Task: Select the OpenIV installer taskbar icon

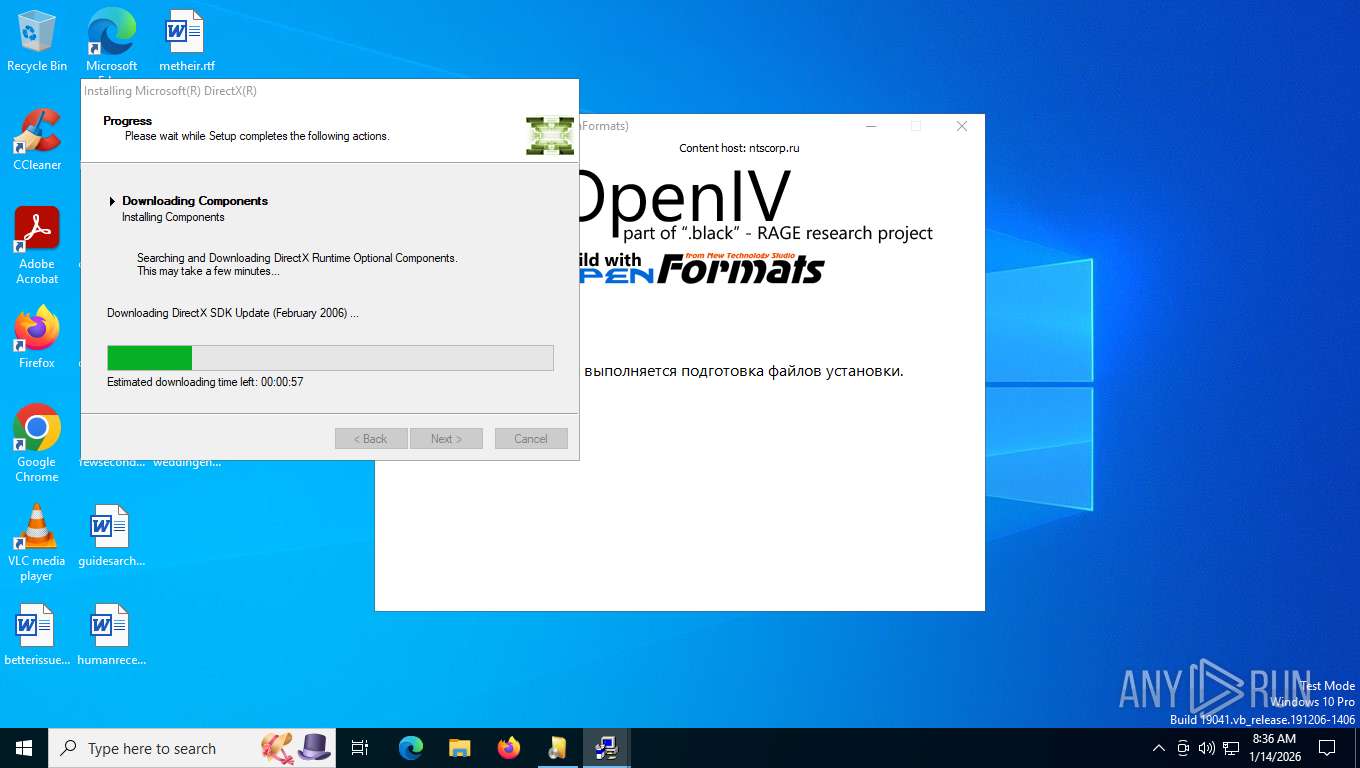Action: (x=558, y=748)
